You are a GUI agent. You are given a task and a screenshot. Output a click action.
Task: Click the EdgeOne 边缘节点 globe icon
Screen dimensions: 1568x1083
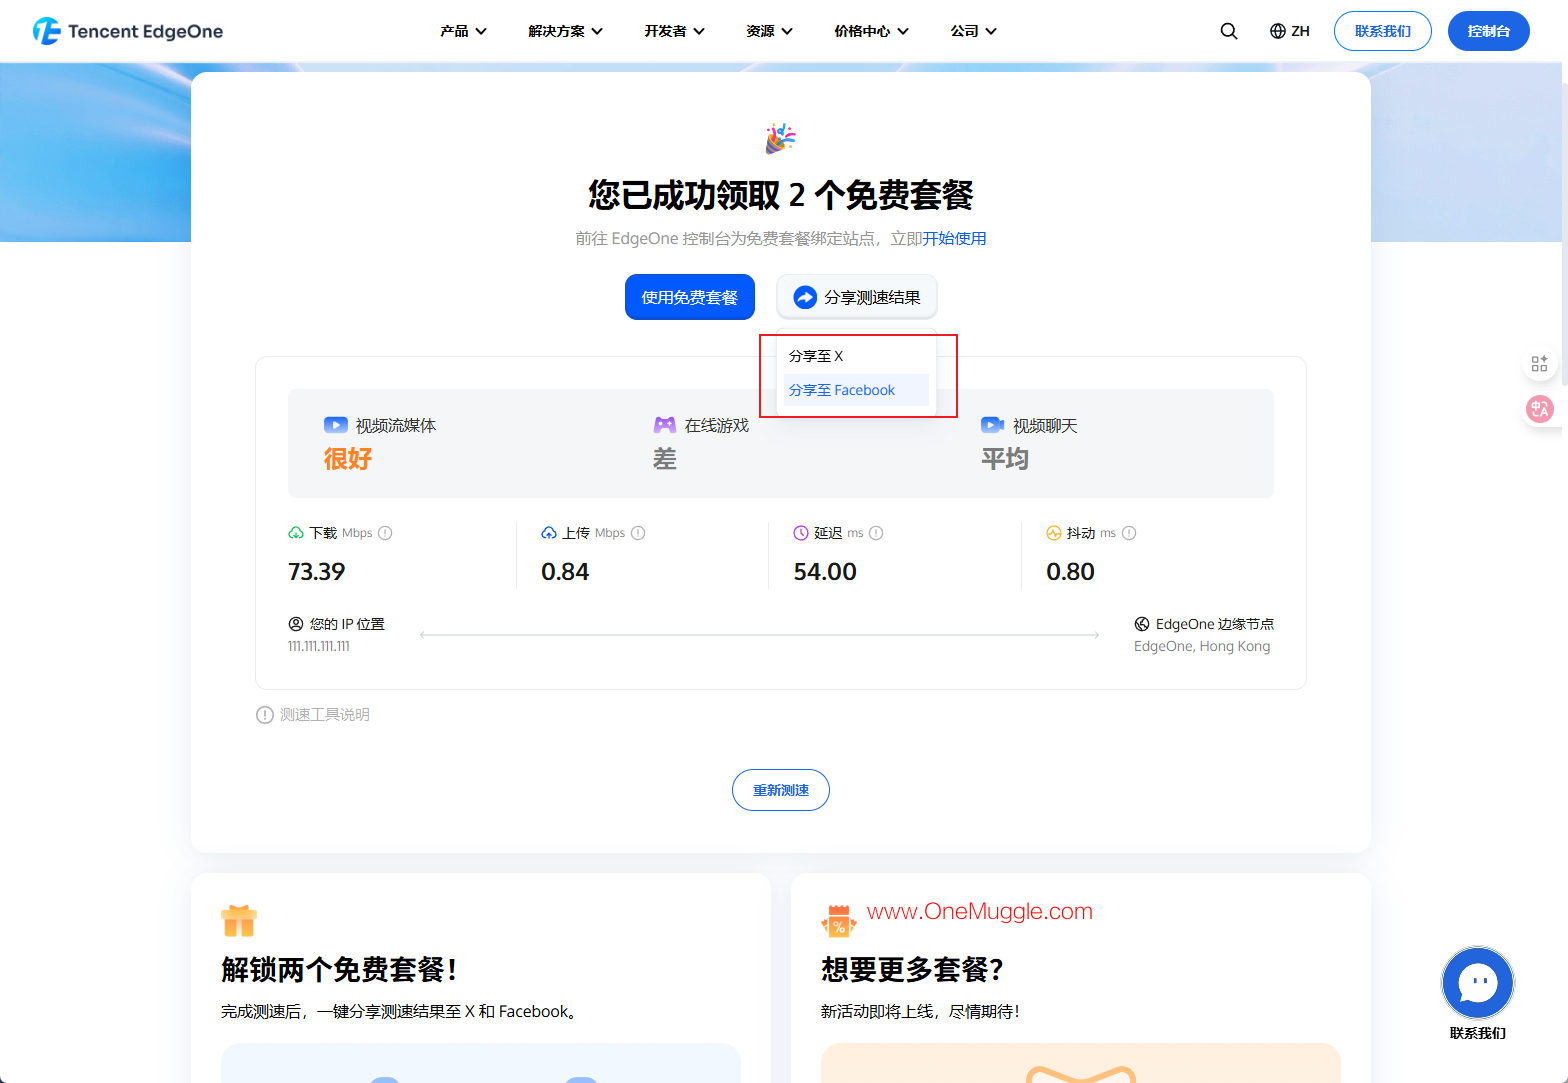[x=1142, y=624]
